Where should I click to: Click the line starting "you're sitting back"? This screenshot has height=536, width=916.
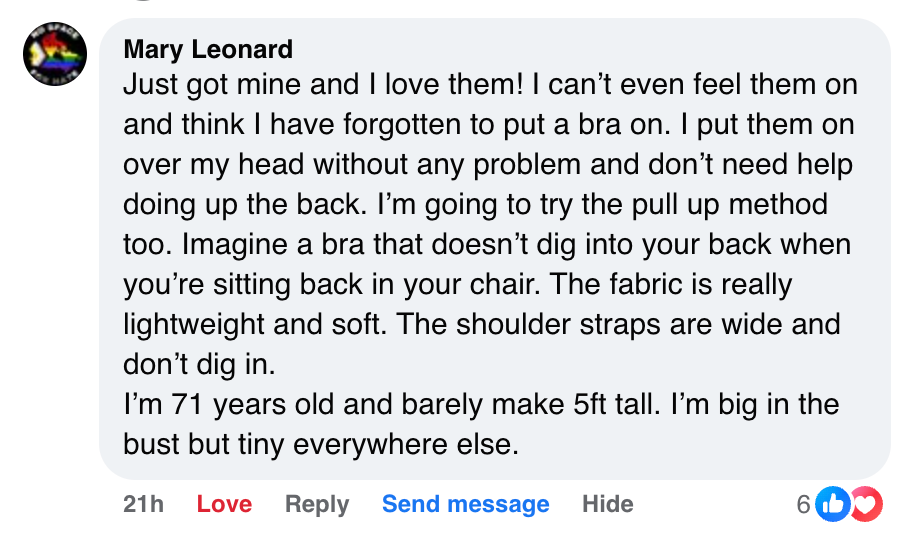click(x=456, y=285)
